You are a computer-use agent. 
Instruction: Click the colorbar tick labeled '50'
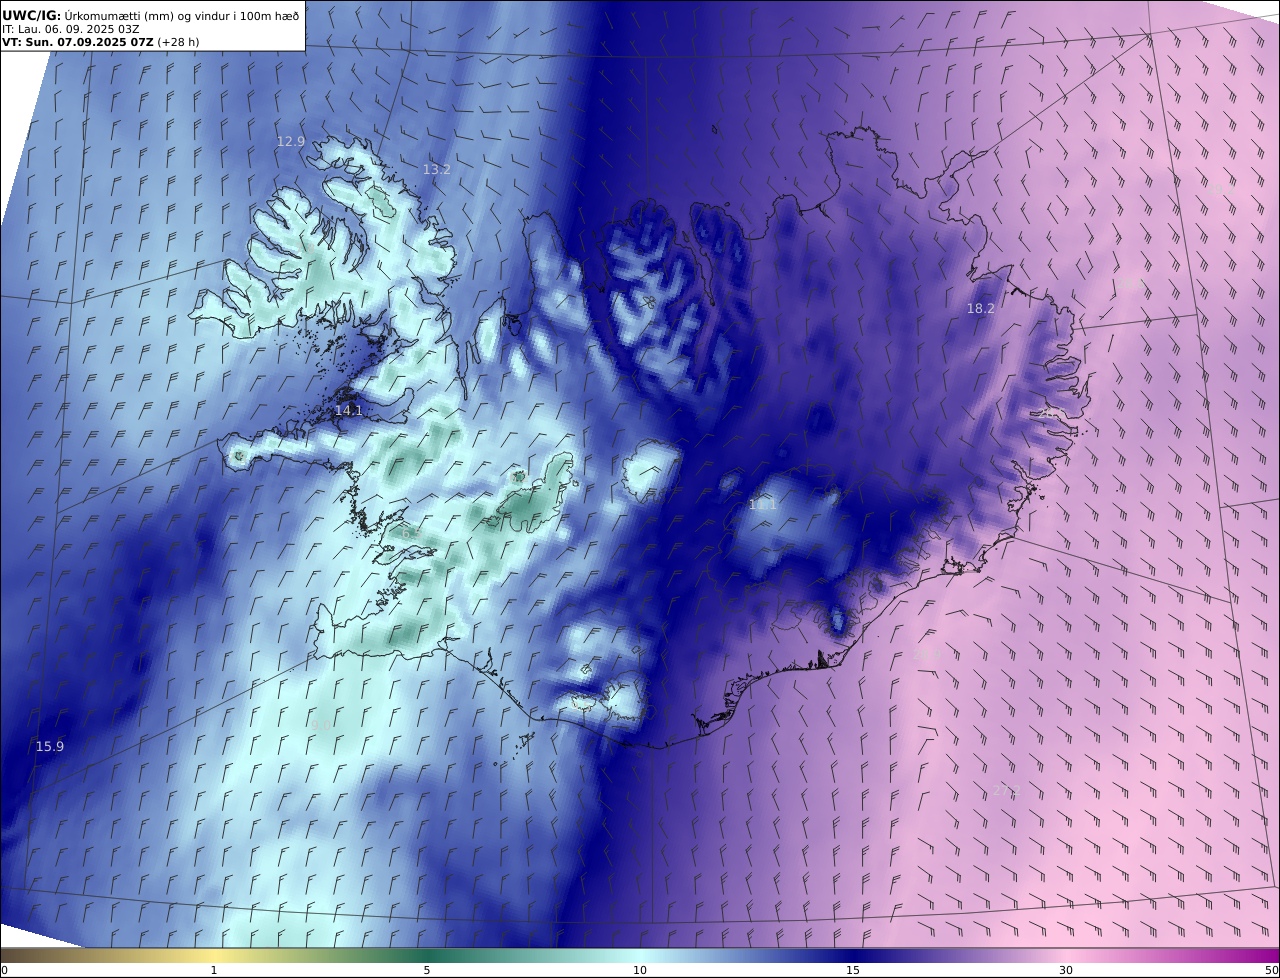1272,970
